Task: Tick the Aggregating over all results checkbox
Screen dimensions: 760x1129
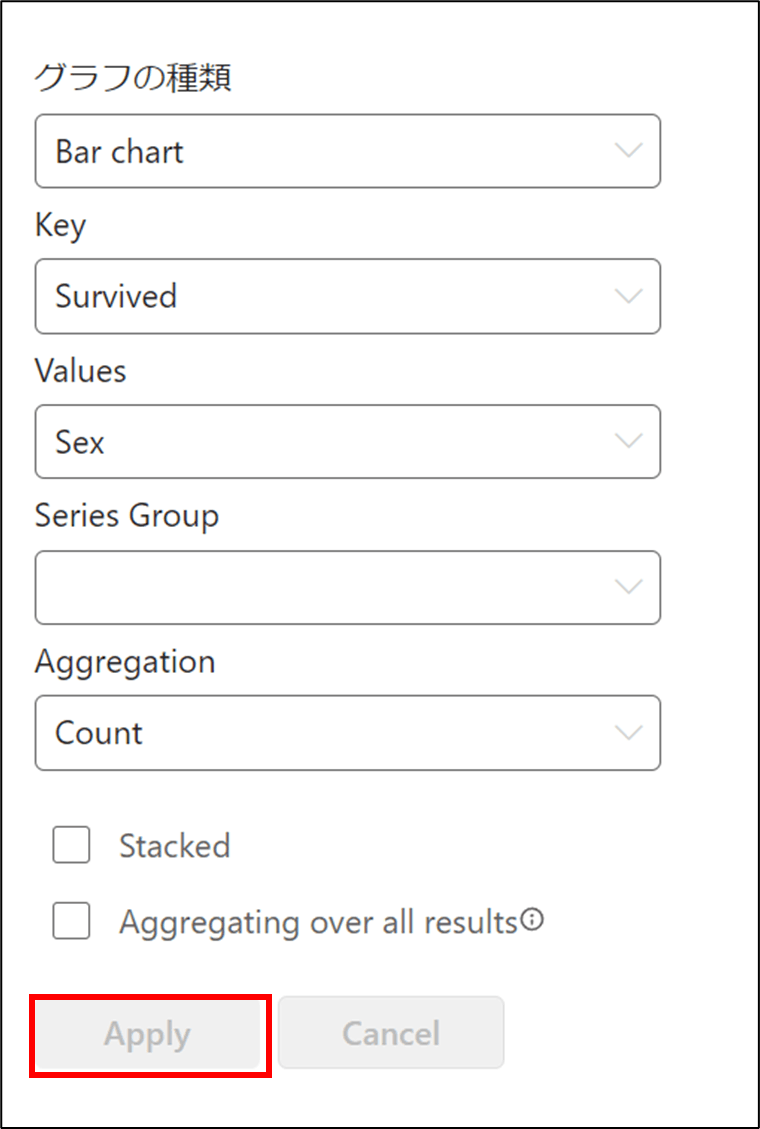Action: coord(71,921)
